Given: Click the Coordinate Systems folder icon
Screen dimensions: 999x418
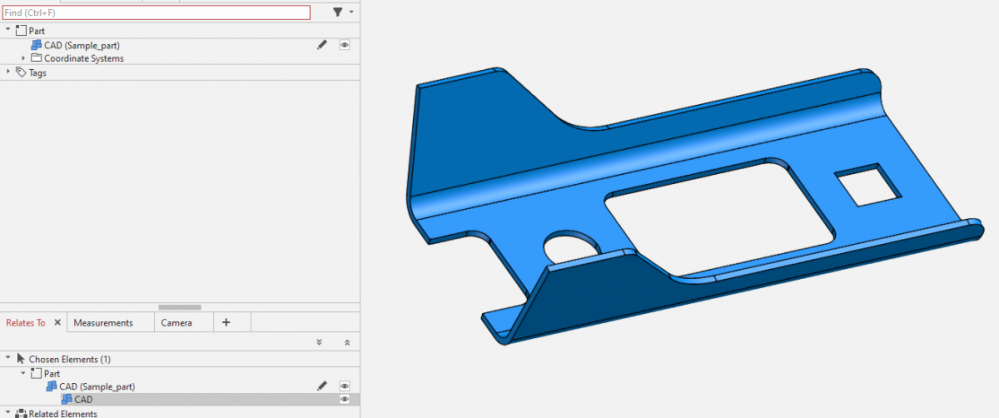Looking at the screenshot, I should (36, 58).
